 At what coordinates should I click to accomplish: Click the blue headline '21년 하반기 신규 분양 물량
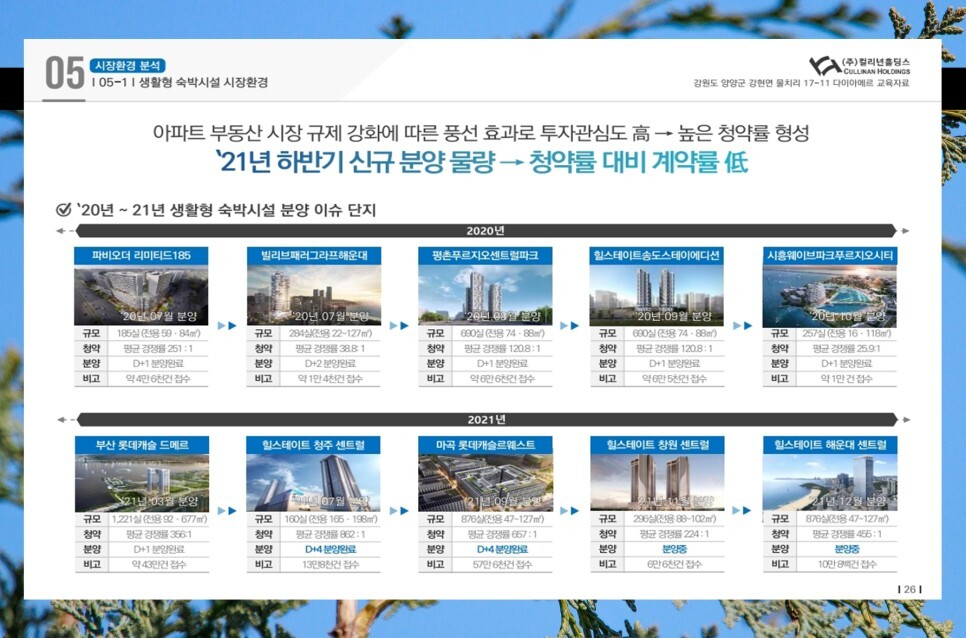click(x=482, y=163)
